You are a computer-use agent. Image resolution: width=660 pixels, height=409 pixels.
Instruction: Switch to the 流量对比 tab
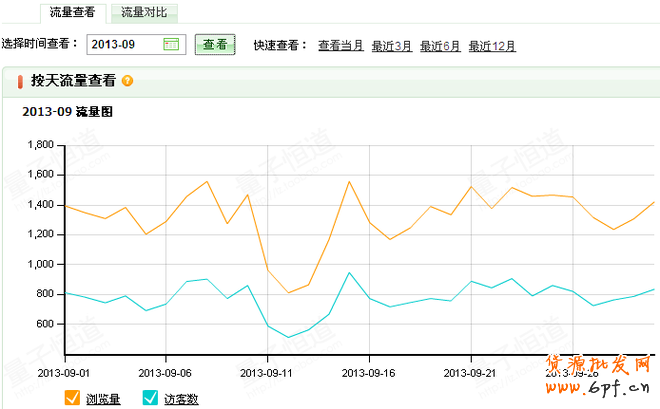click(x=144, y=13)
